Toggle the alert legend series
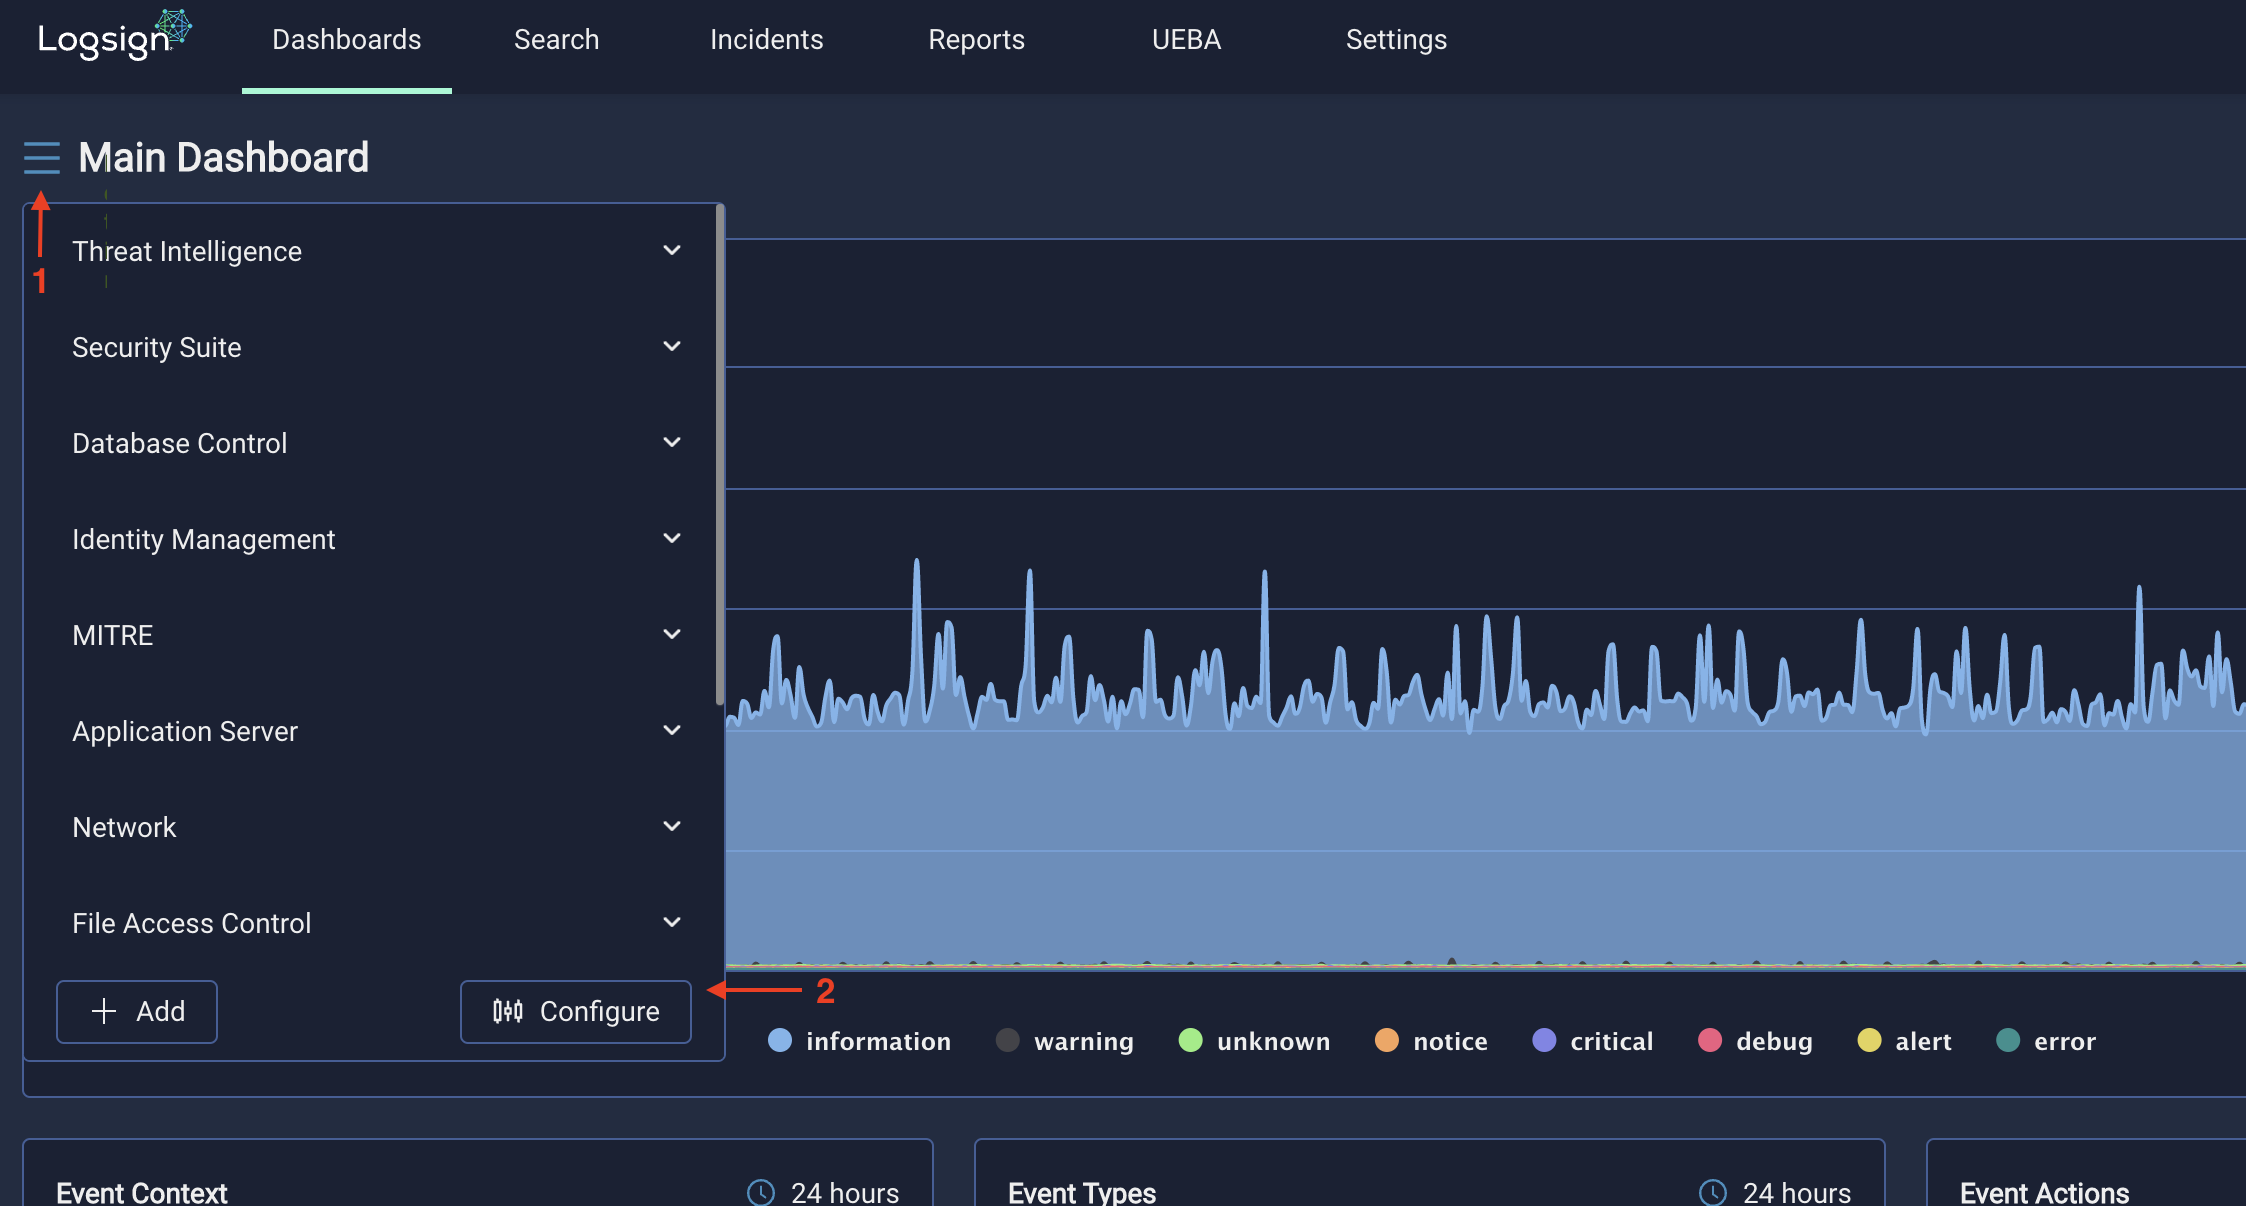Viewport: 2246px width, 1206px height. click(x=1904, y=1041)
